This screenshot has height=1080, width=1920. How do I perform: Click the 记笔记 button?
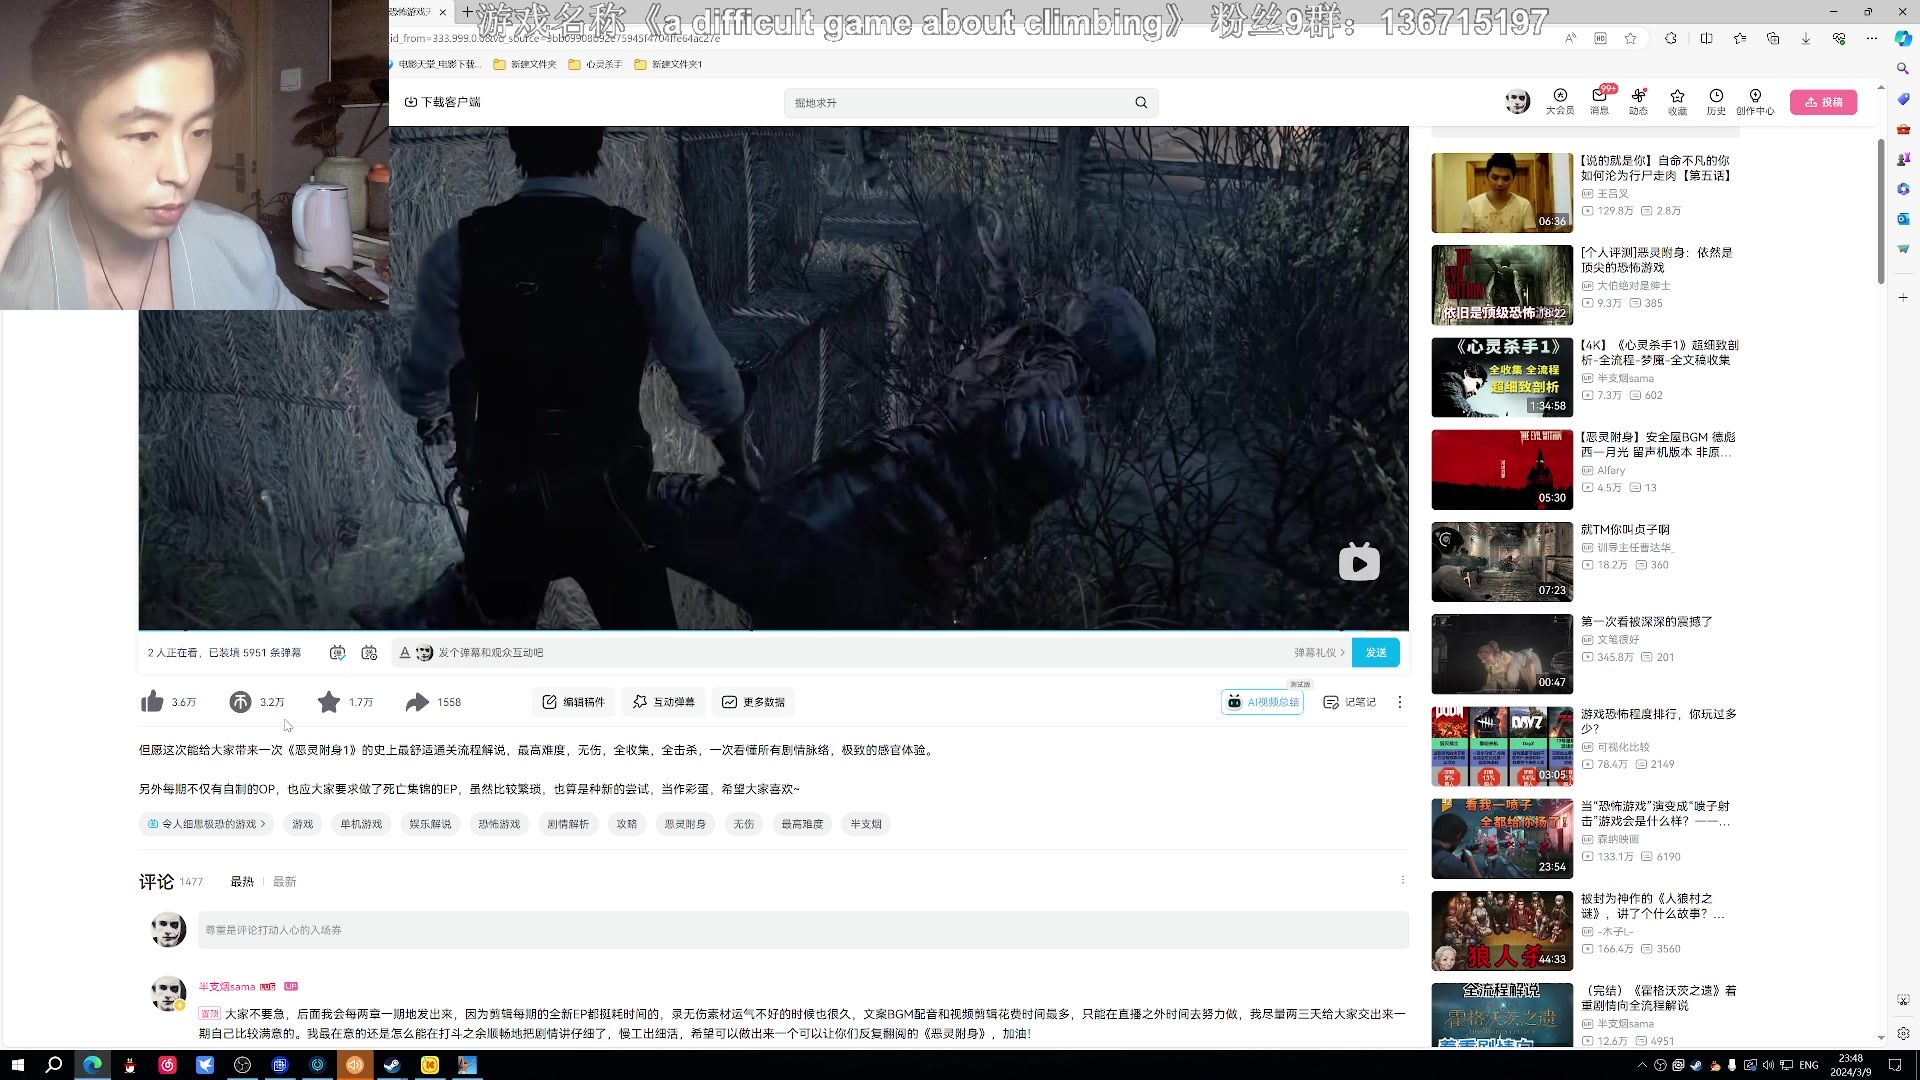[x=1349, y=702]
